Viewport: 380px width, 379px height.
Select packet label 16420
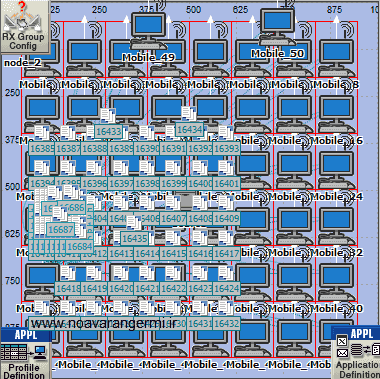tap(120, 288)
